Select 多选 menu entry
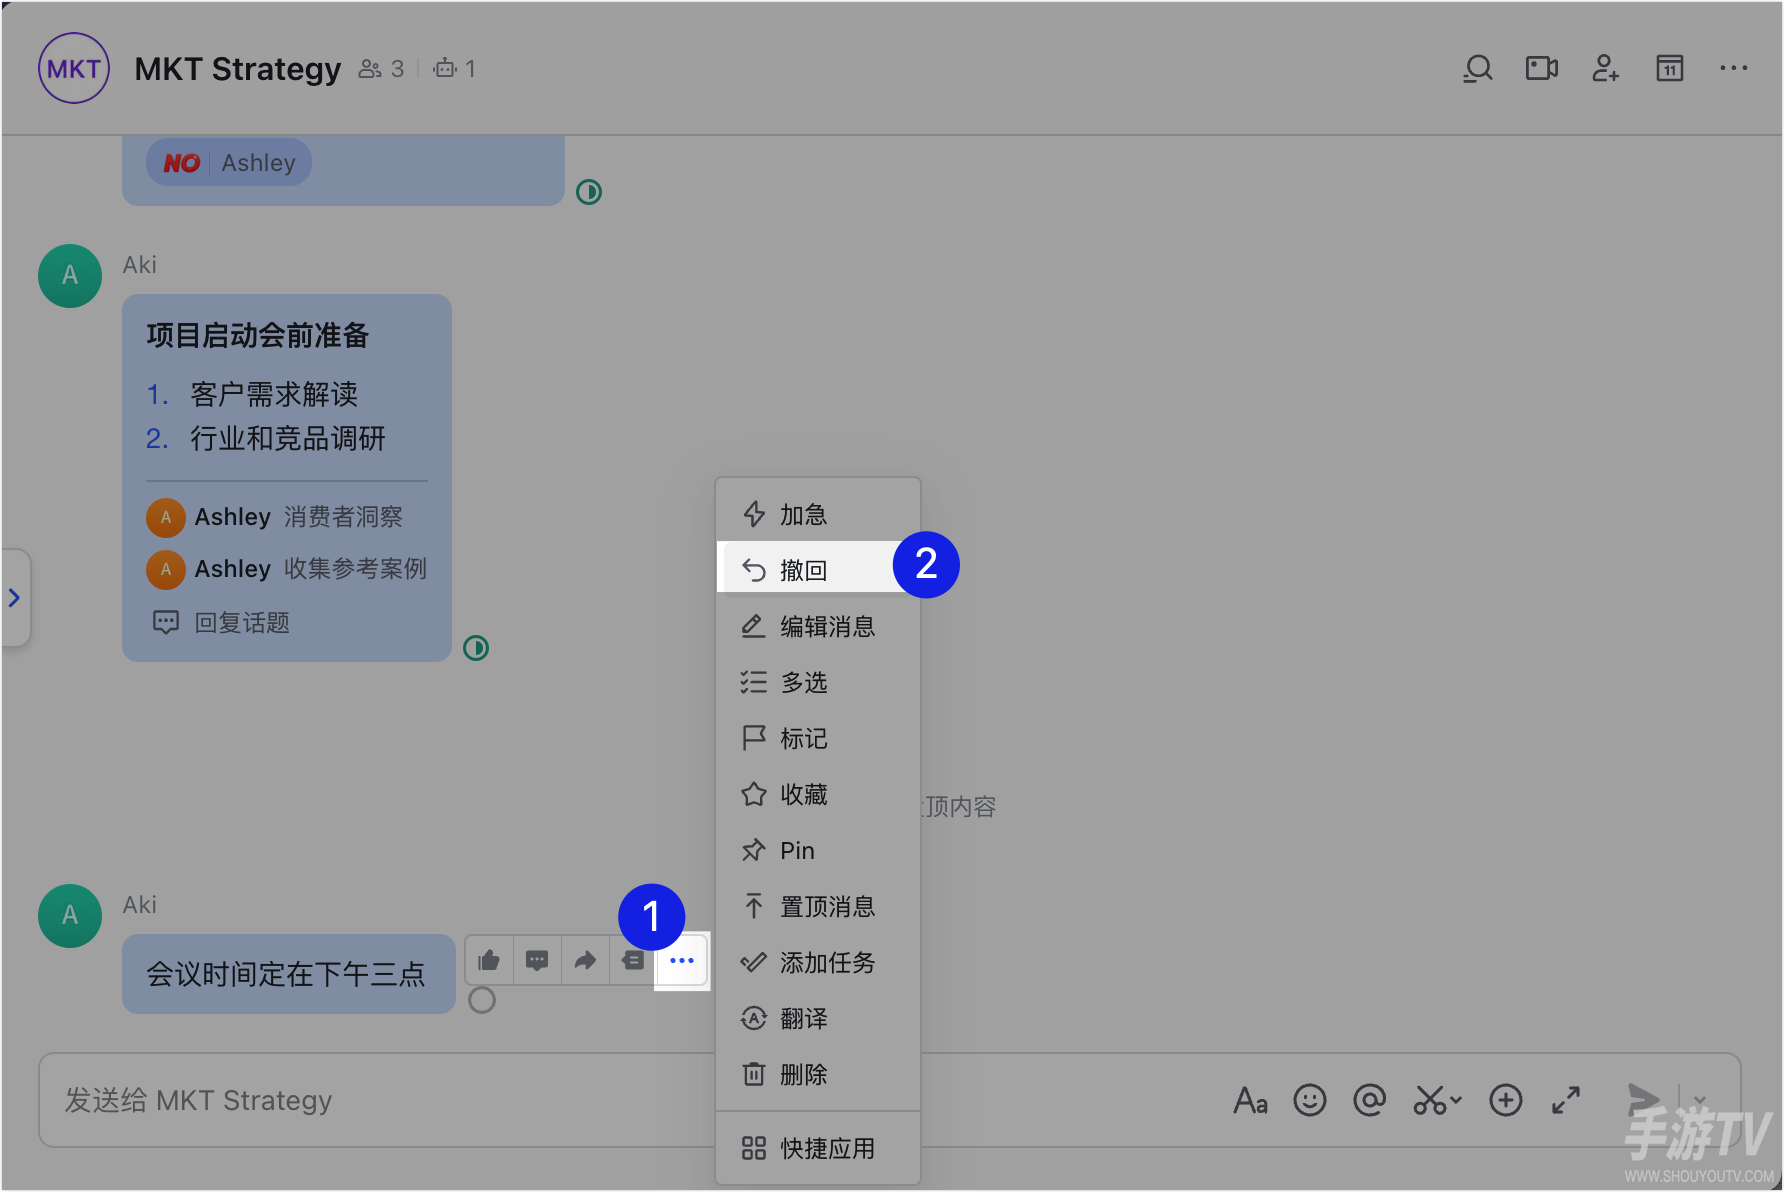This screenshot has width=1784, height=1192. tap(818, 683)
